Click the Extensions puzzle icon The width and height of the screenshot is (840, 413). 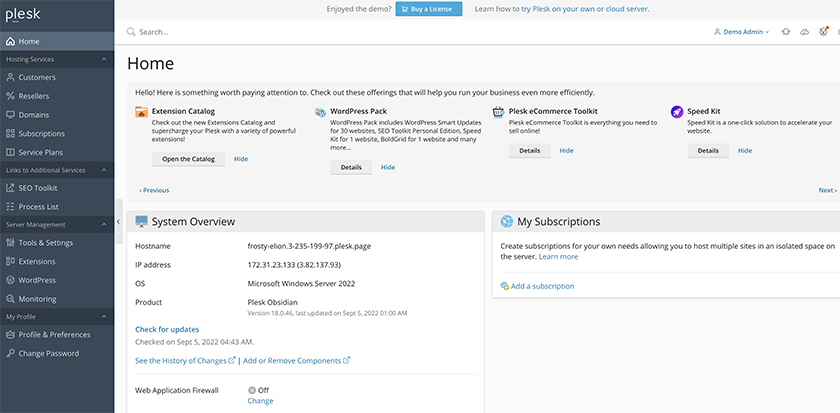click(10, 261)
